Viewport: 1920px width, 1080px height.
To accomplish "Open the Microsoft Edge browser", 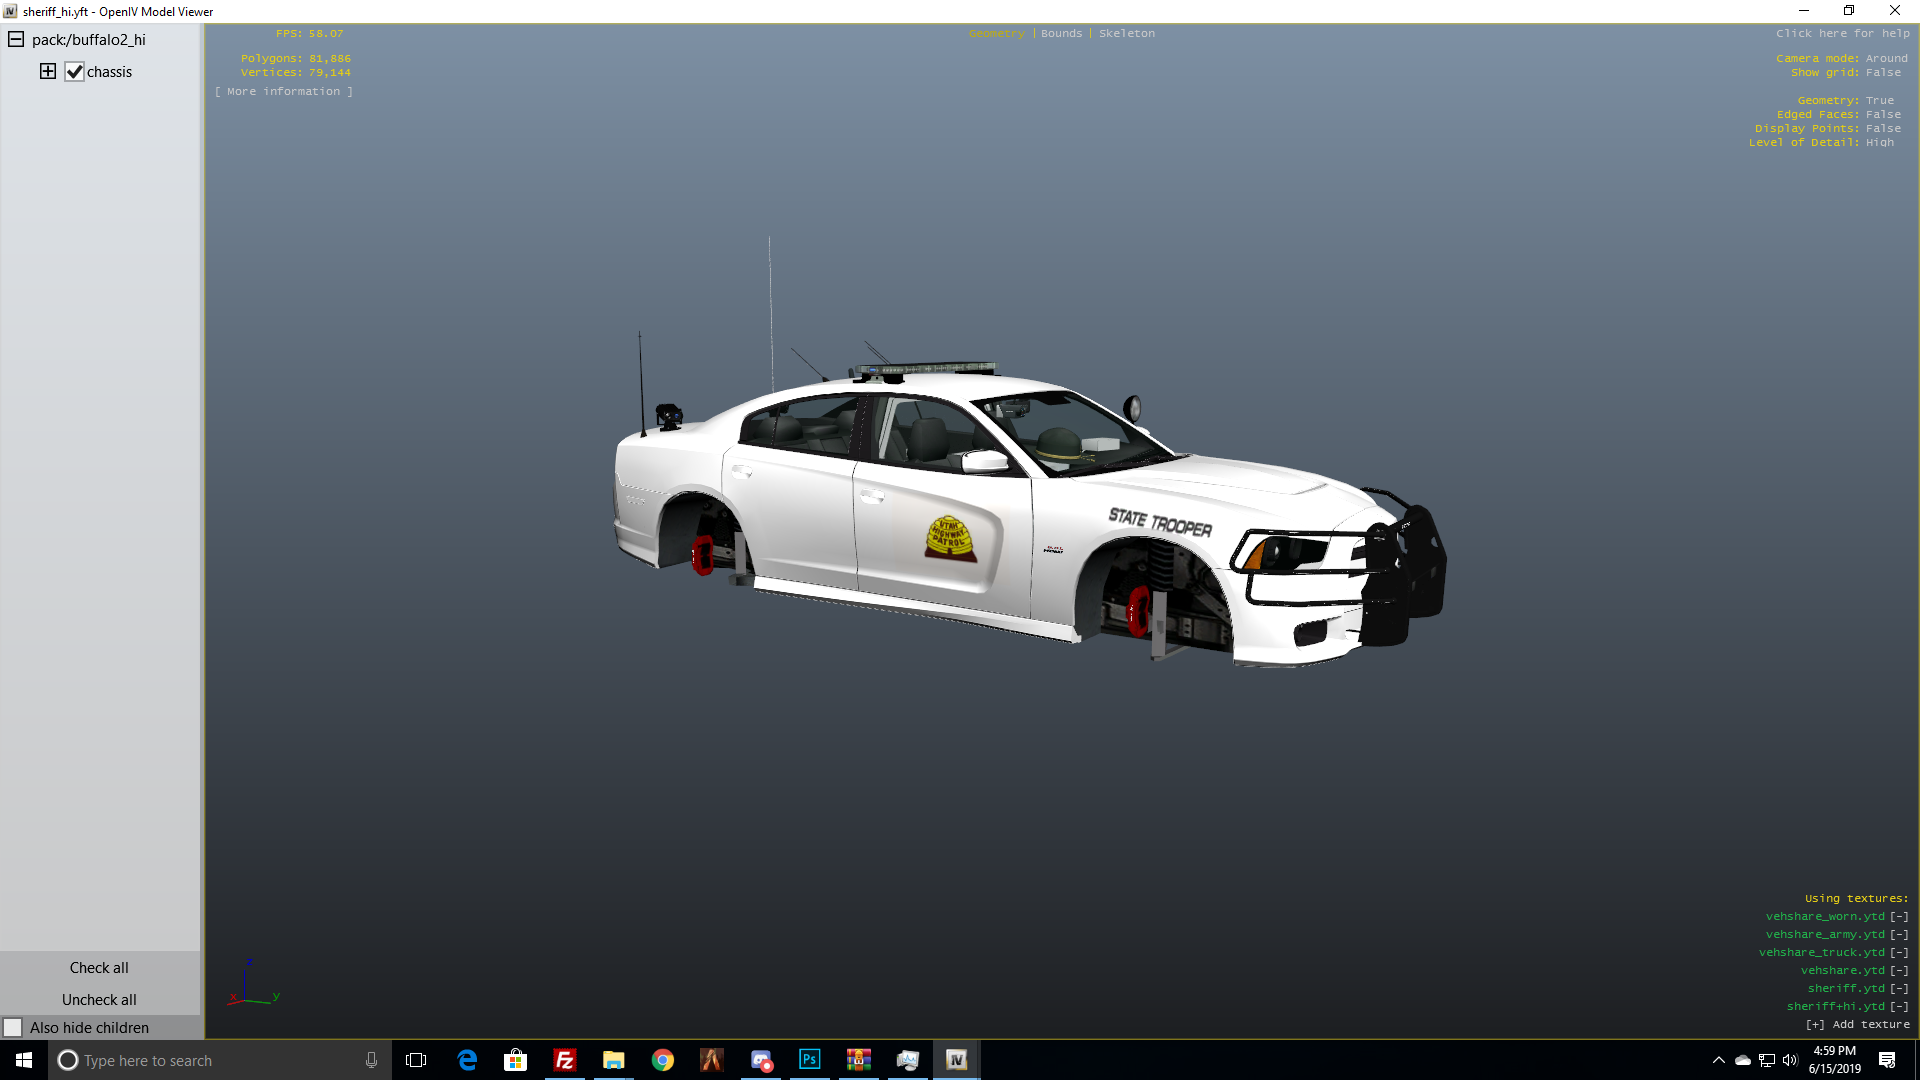I will click(x=467, y=1060).
